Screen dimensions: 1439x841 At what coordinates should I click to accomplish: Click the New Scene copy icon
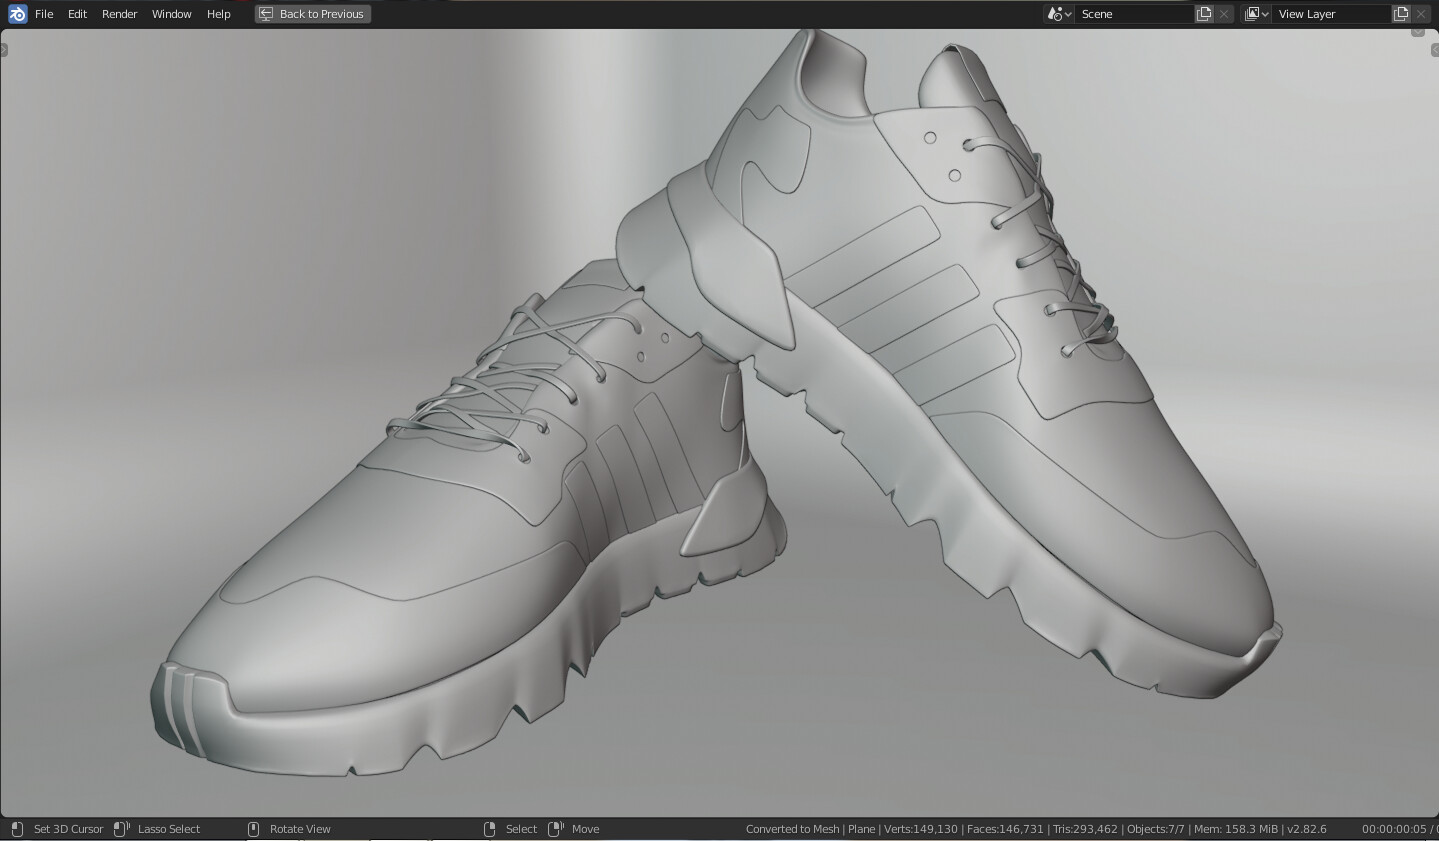(x=1204, y=14)
